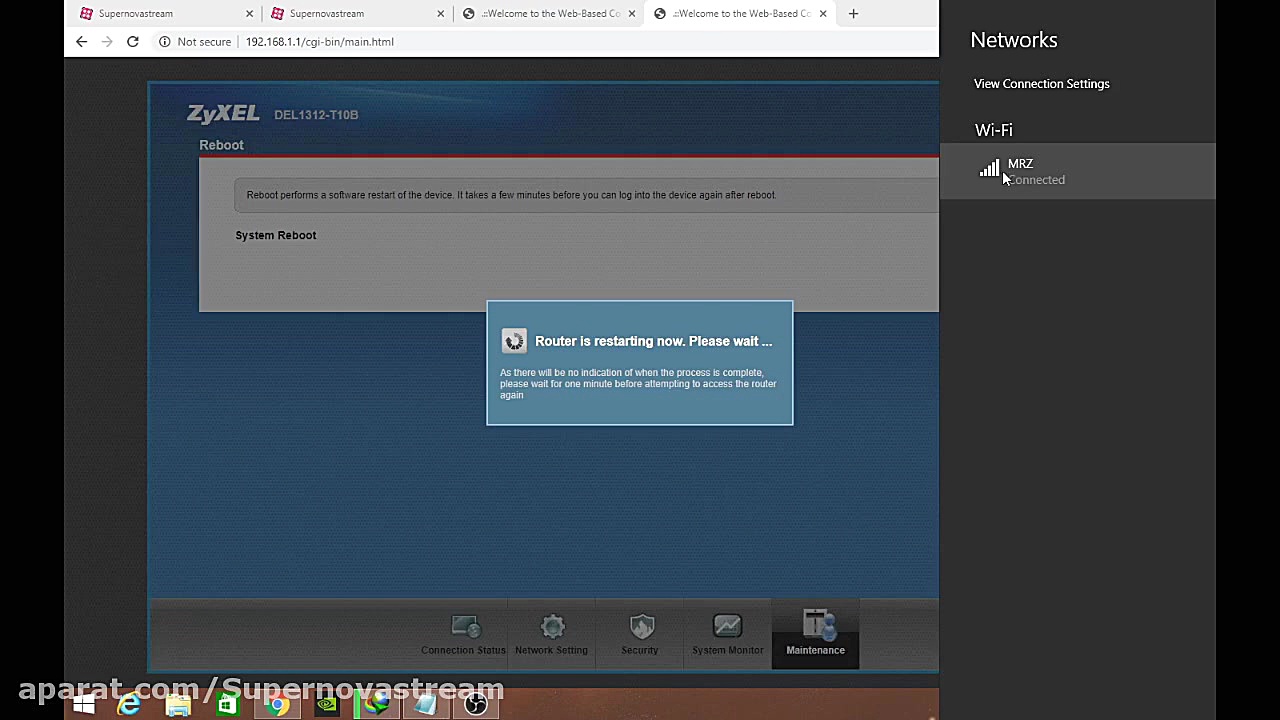The image size is (1280, 720).
Task: Open a new browser tab
Action: click(x=853, y=13)
